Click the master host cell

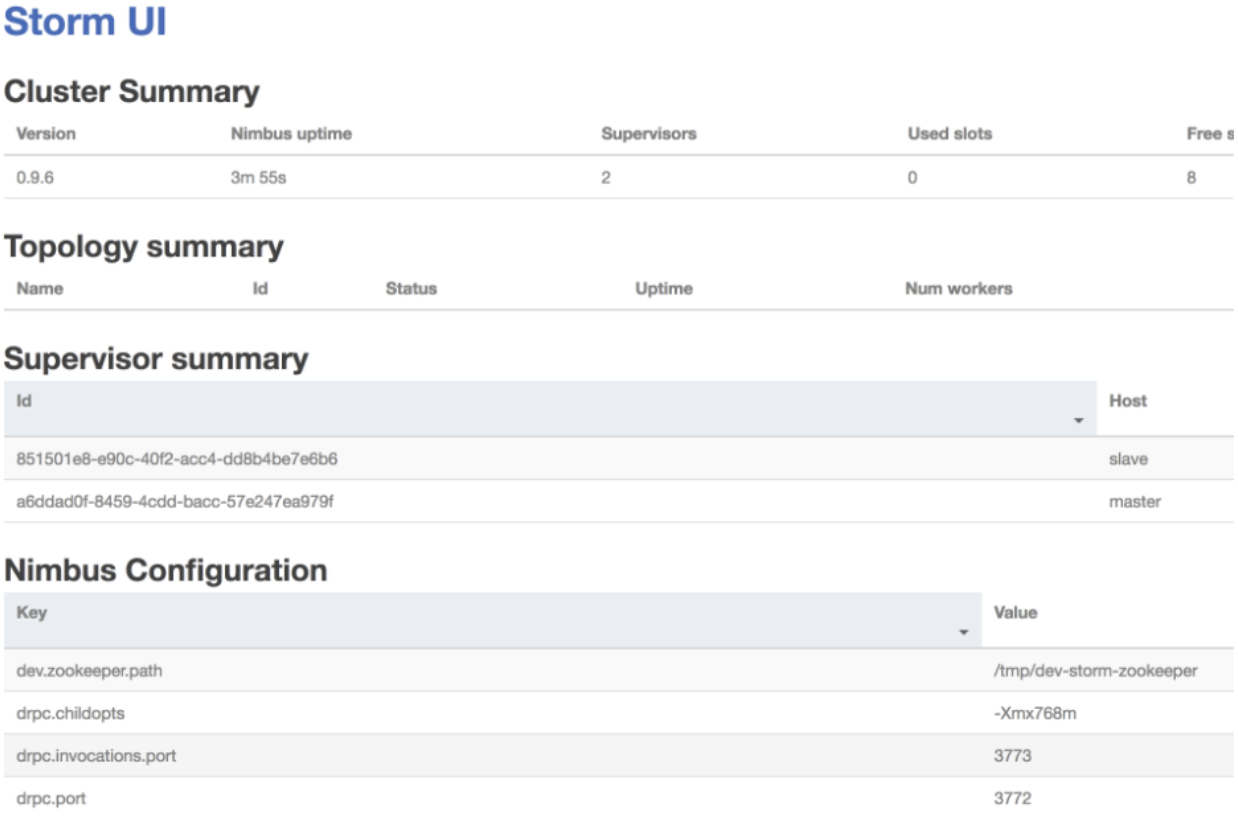(x=1135, y=501)
